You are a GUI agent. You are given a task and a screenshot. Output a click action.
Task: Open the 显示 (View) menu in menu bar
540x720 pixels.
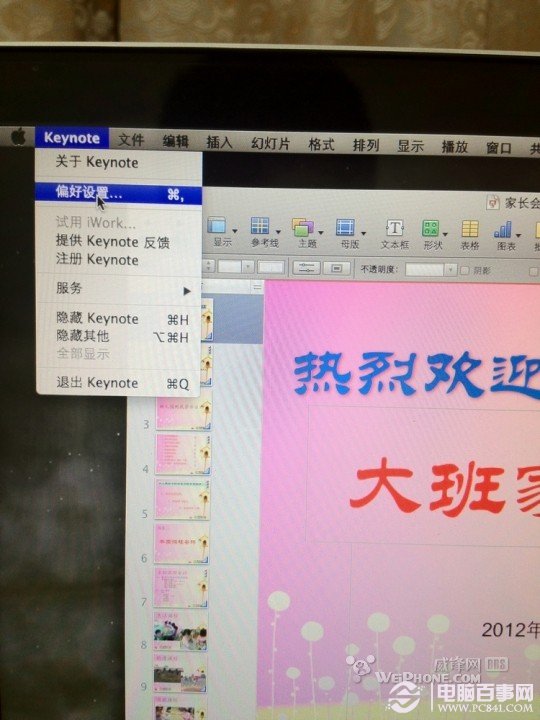411,146
